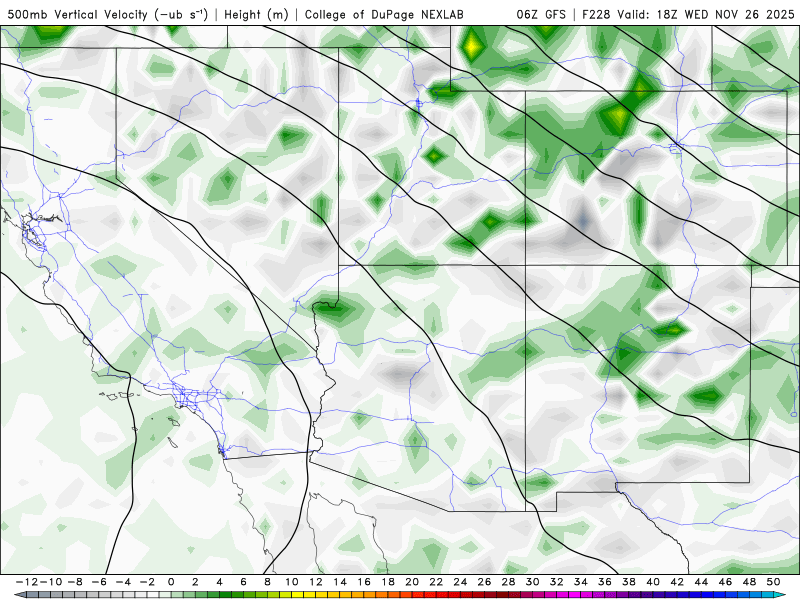This screenshot has height=600, width=800.
Task: Click the "10" colorbar label
Action: tap(291, 582)
